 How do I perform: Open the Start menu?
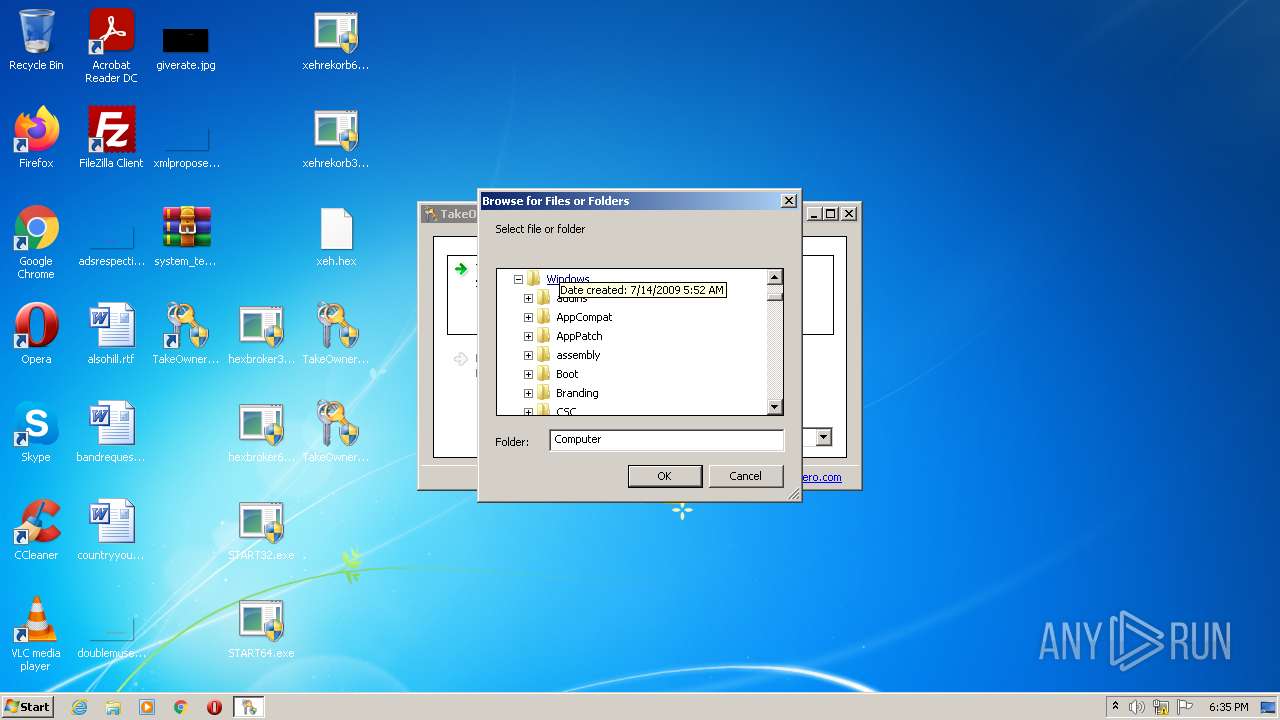tap(27, 706)
